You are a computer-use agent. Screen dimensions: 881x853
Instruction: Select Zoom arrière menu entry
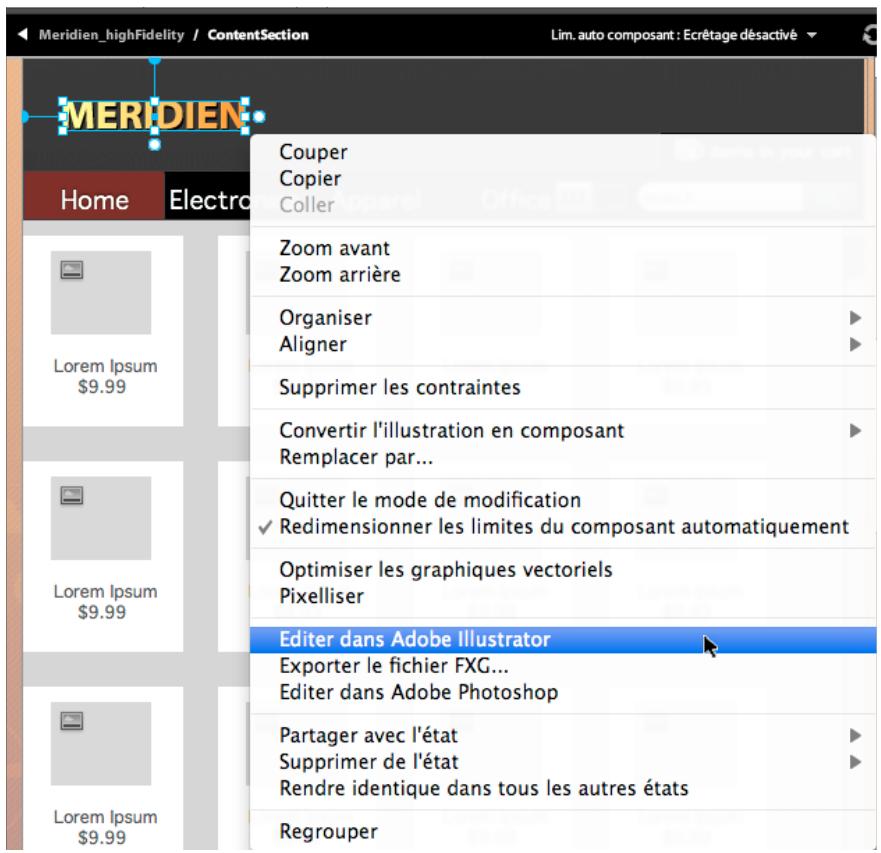point(563,274)
